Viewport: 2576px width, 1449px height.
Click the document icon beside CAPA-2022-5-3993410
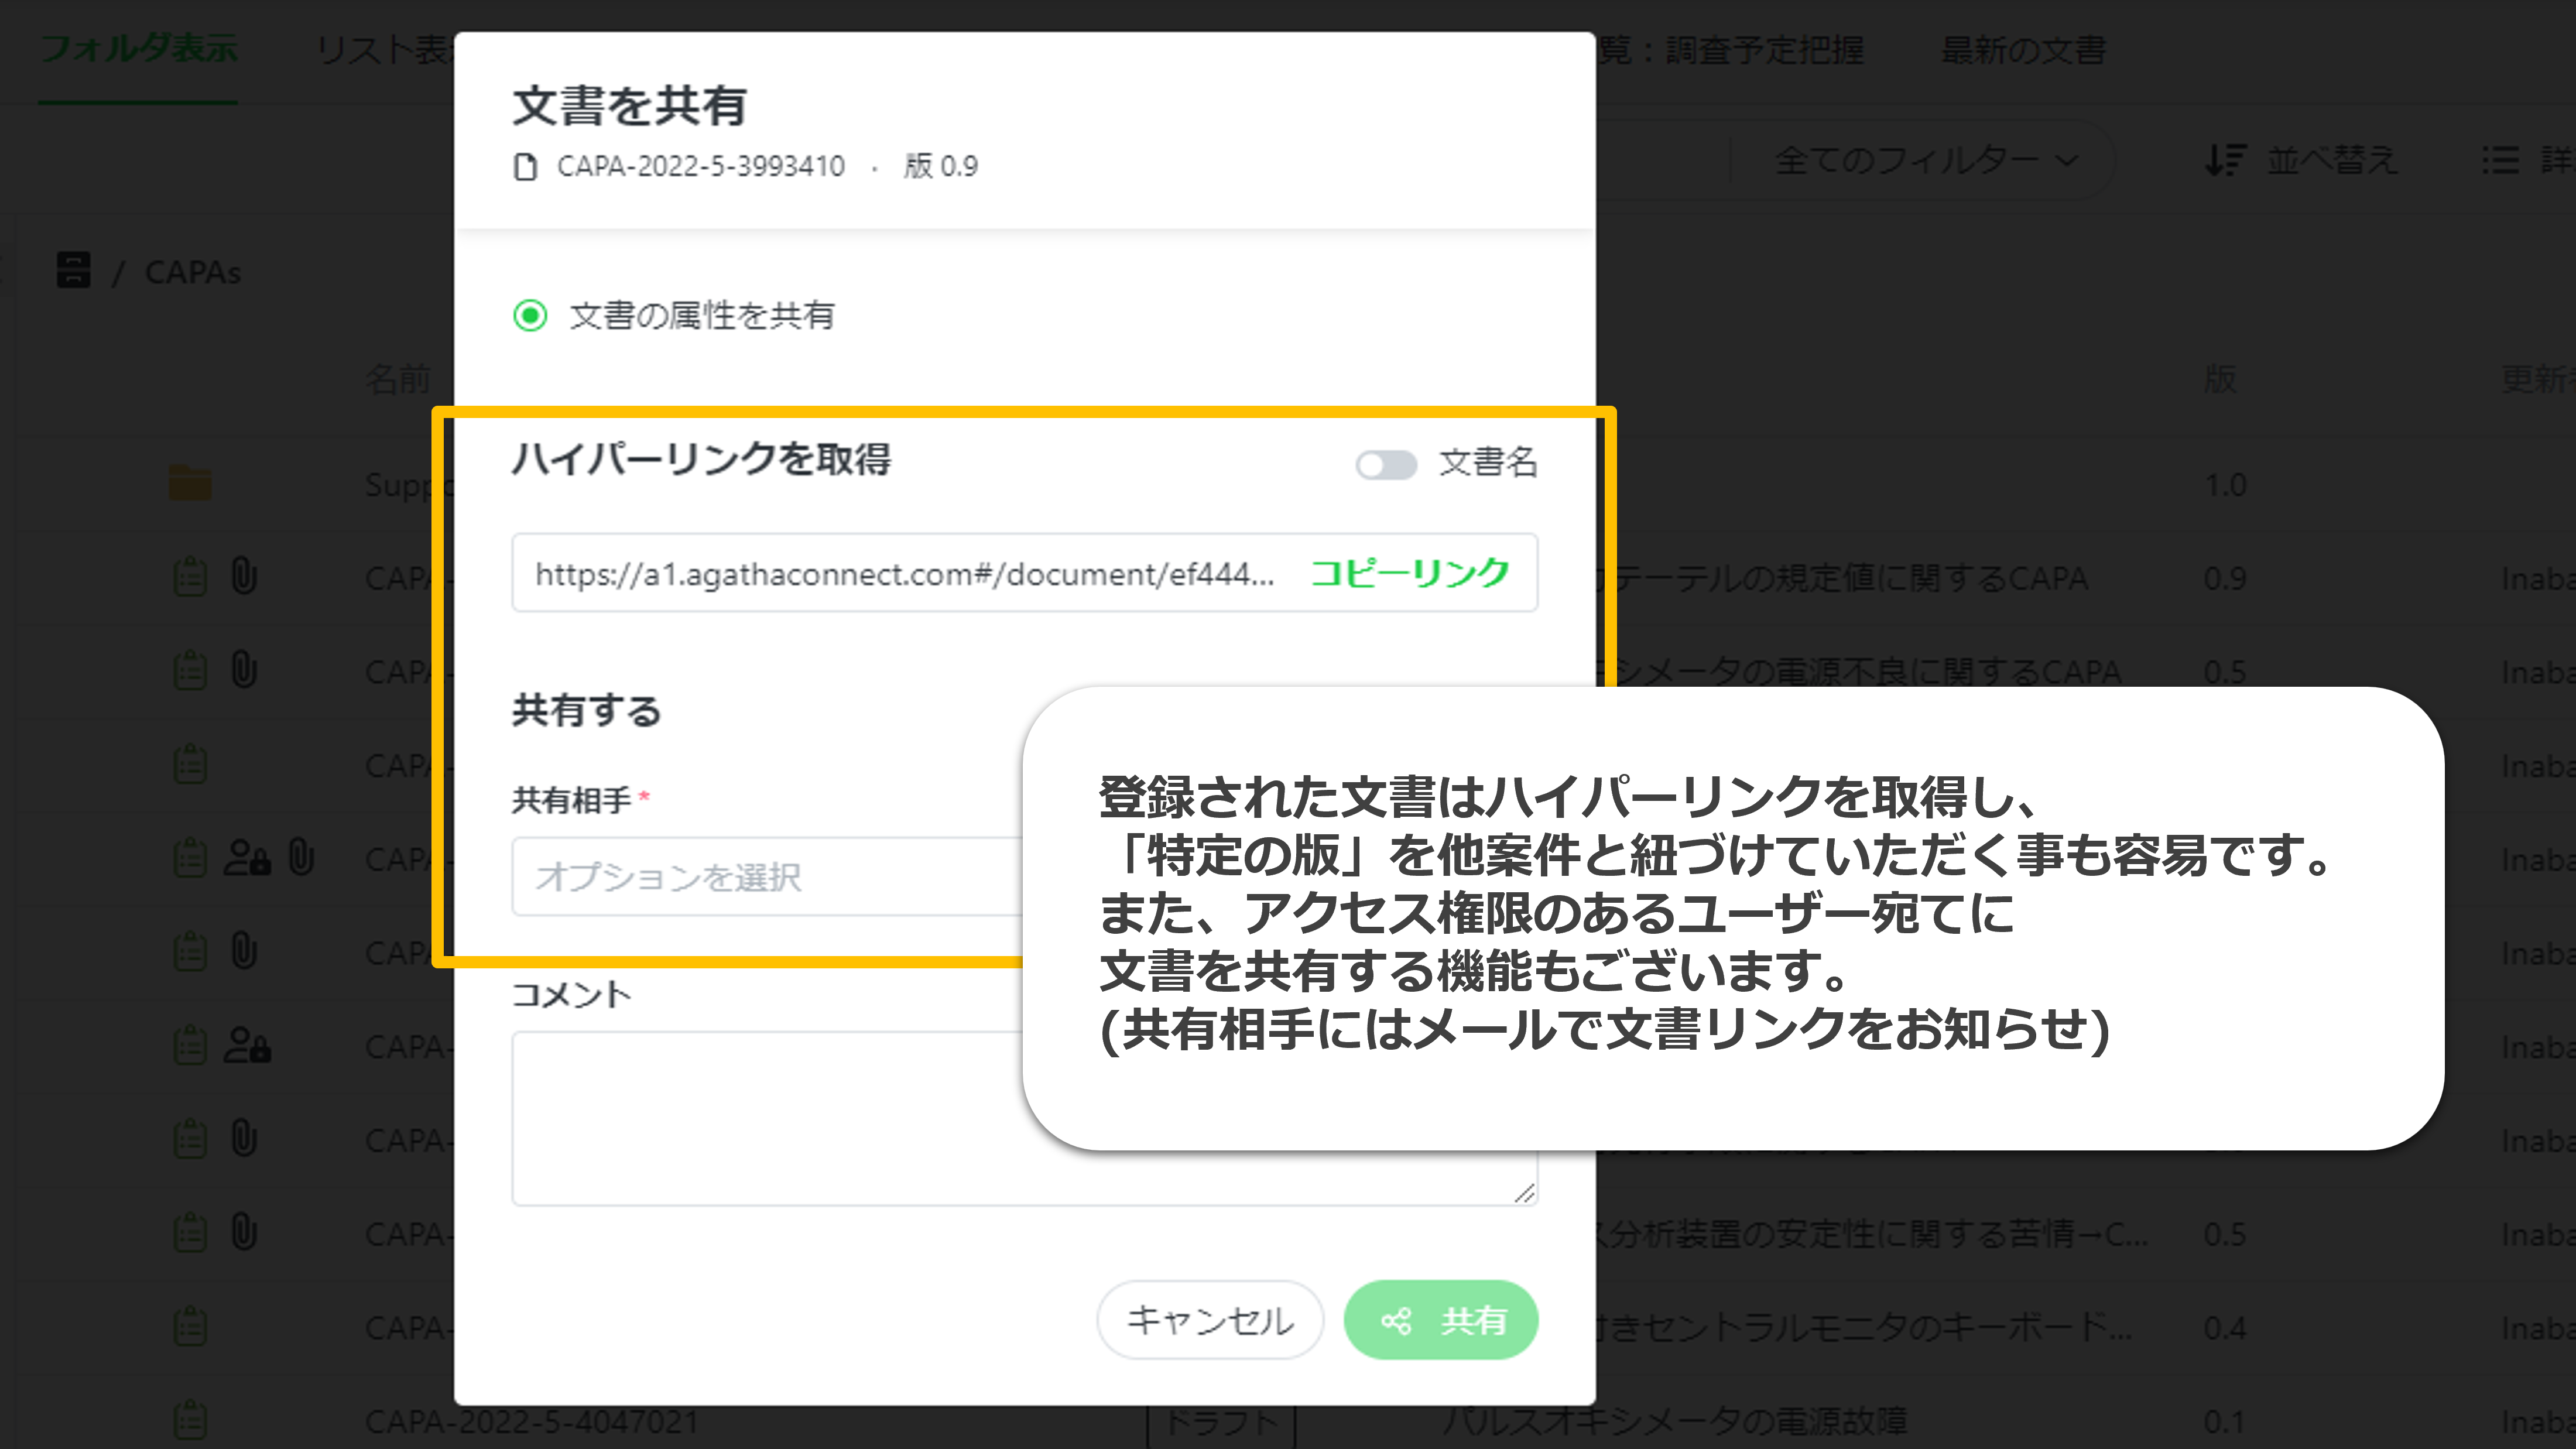point(525,166)
